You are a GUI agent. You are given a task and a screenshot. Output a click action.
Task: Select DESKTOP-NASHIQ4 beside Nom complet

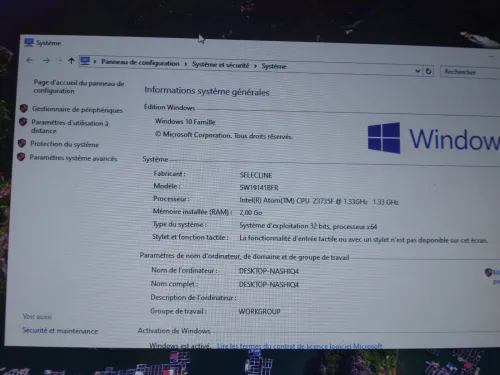(x=269, y=285)
